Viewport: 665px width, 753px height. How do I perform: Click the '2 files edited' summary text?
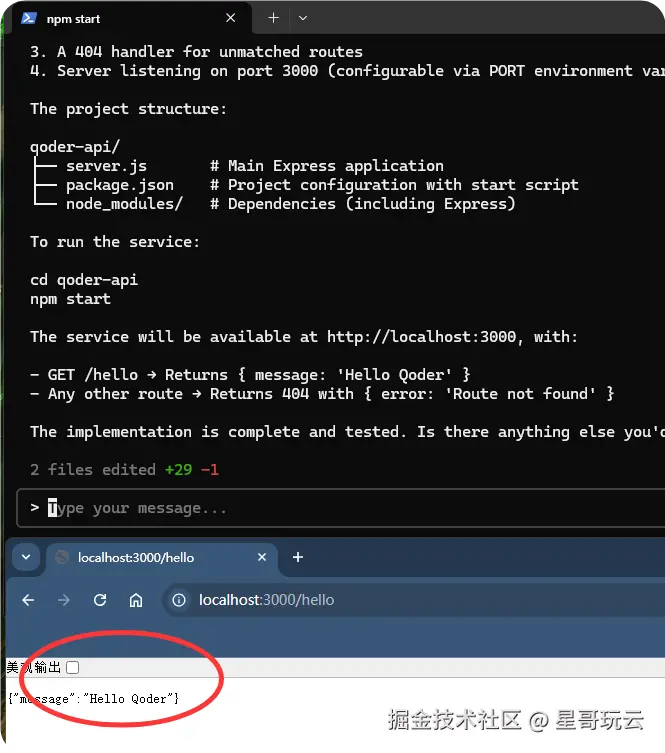pyautogui.click(x=93, y=469)
